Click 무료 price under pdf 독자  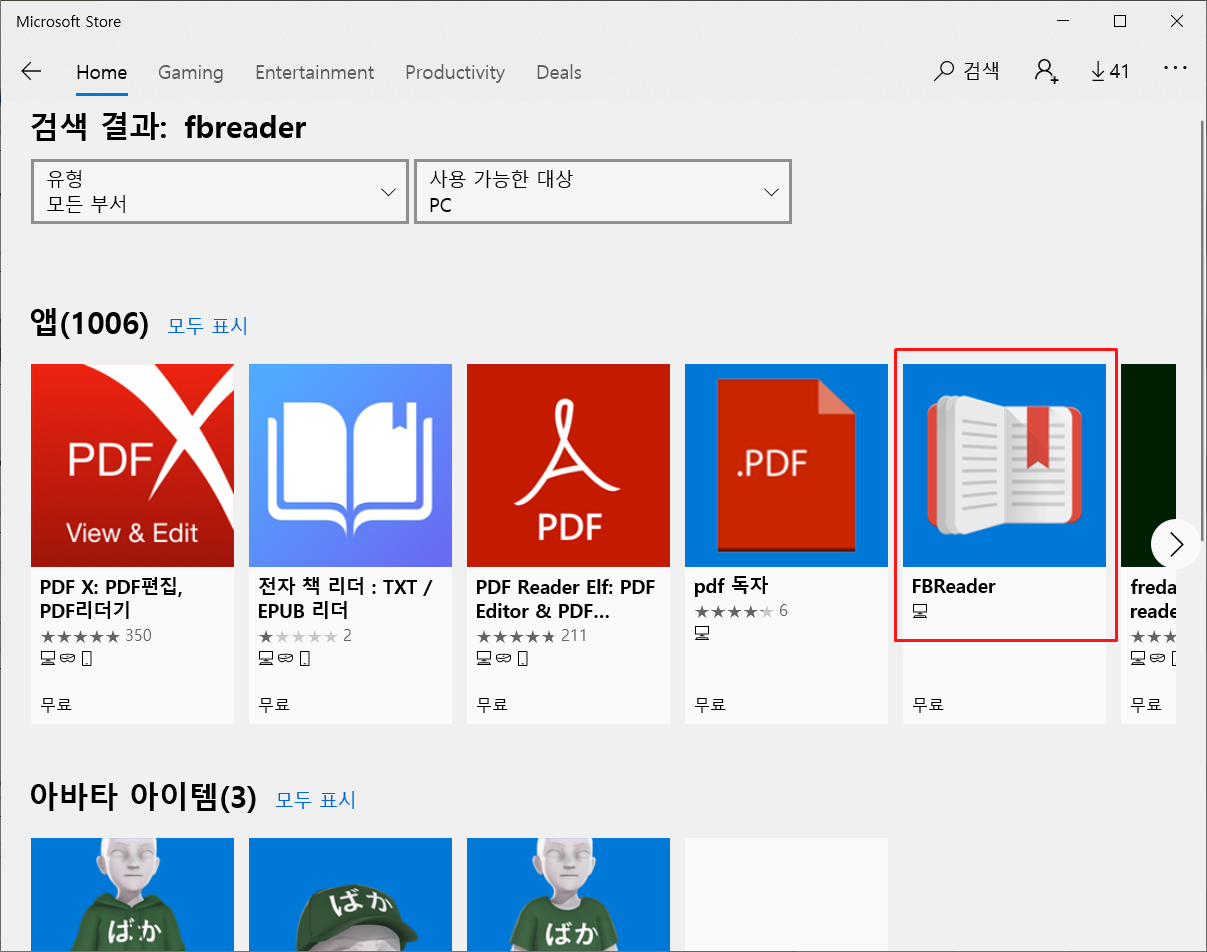710,705
